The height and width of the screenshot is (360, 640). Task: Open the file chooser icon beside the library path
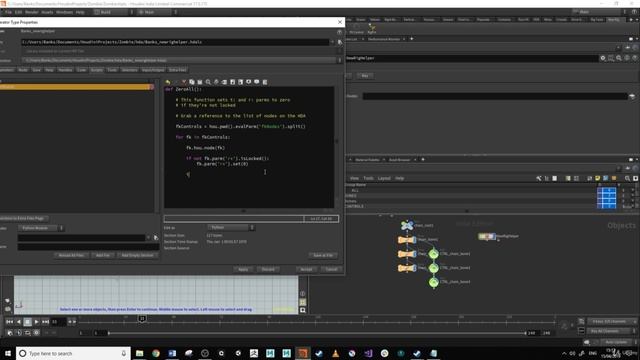pyautogui.click(x=340, y=42)
